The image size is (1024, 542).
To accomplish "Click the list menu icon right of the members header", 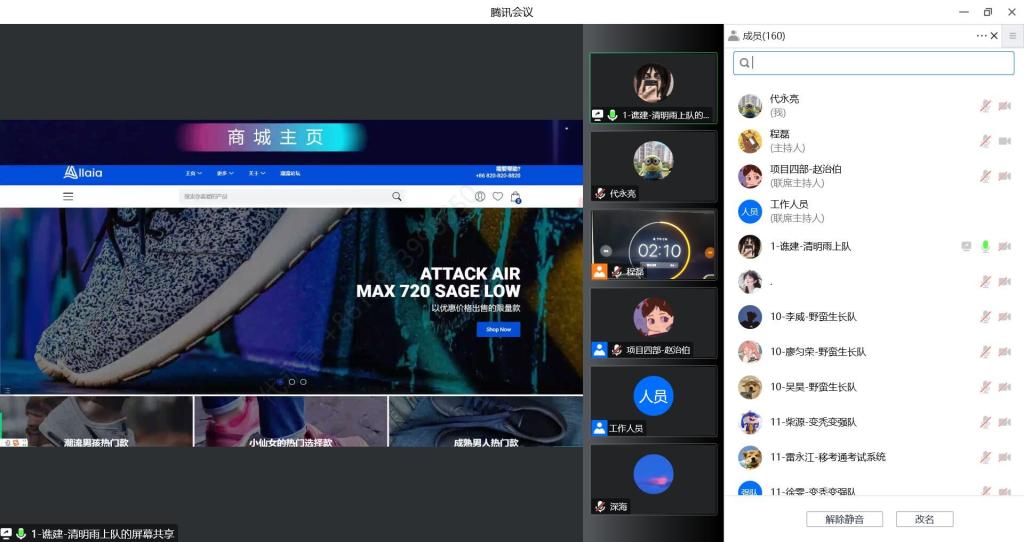I will click(x=1013, y=36).
